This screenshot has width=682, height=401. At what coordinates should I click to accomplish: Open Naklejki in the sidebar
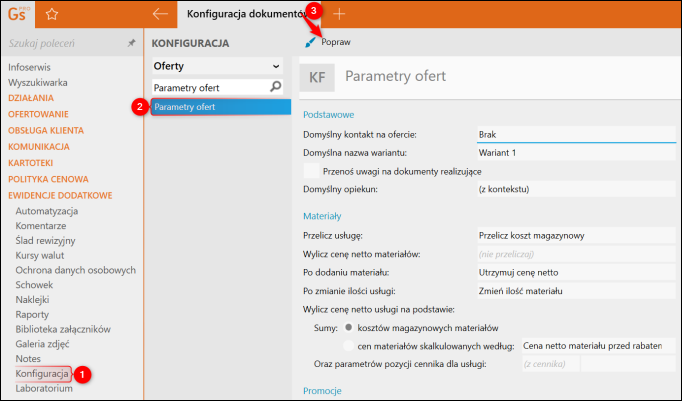coord(32,300)
